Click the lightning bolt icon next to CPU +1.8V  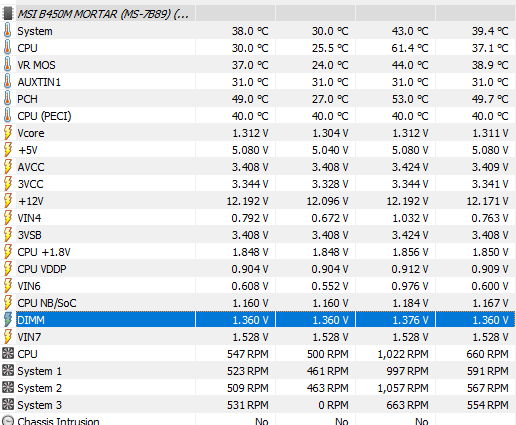click(8, 252)
